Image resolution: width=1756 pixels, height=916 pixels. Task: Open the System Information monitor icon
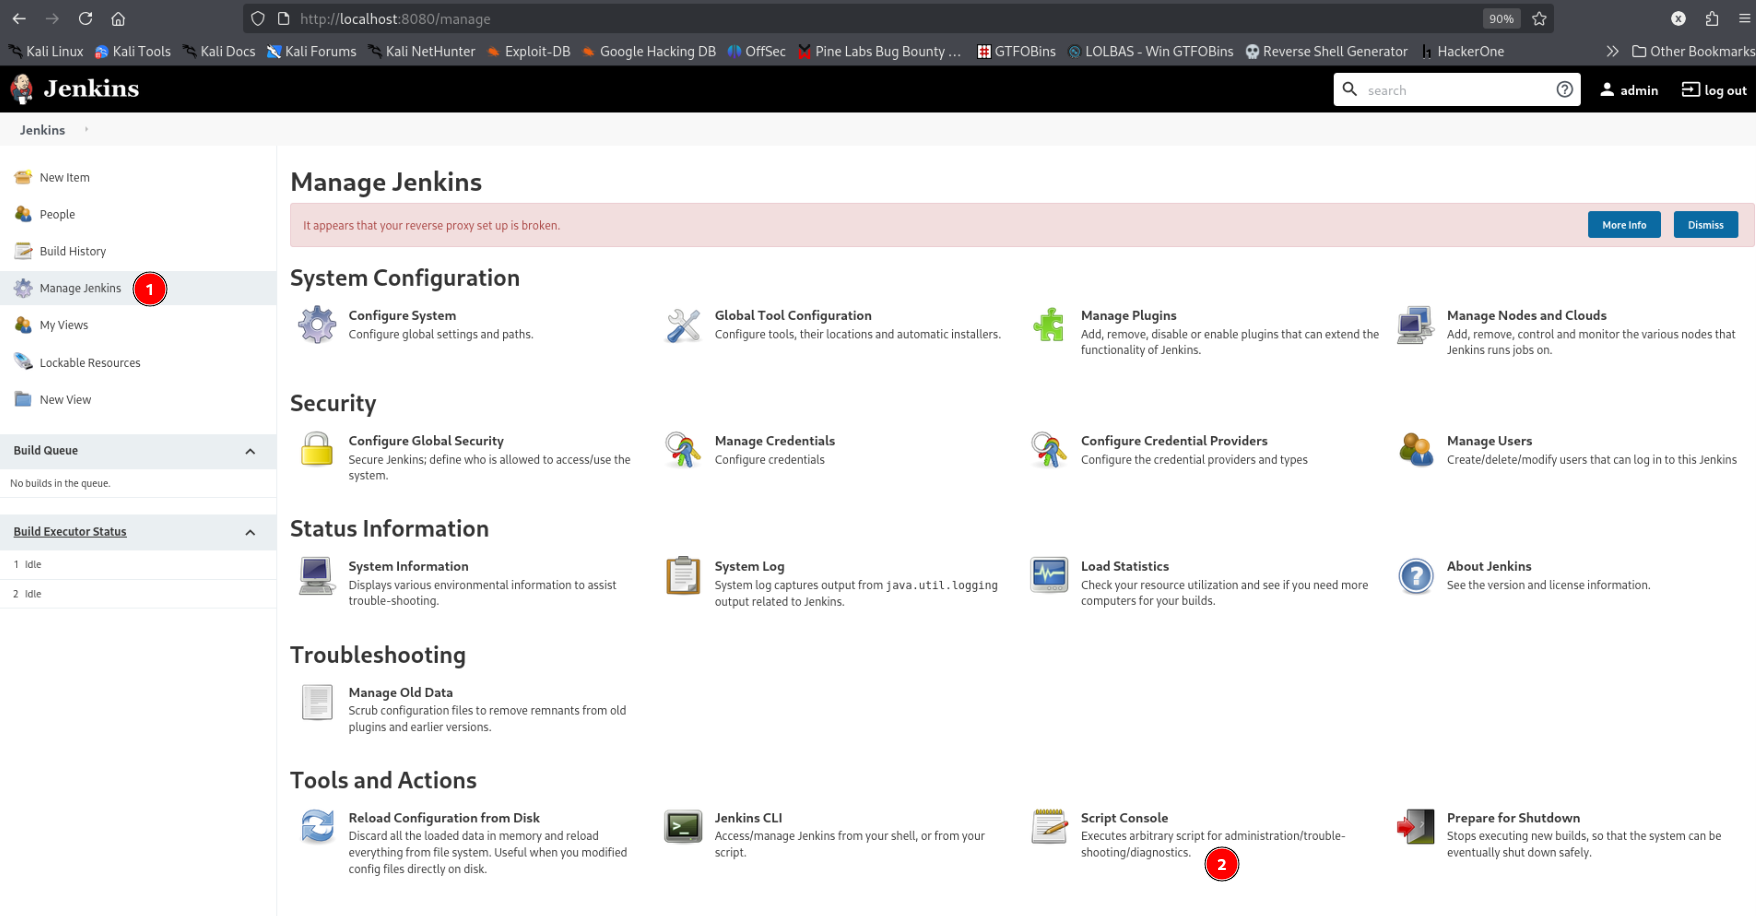[x=317, y=576]
